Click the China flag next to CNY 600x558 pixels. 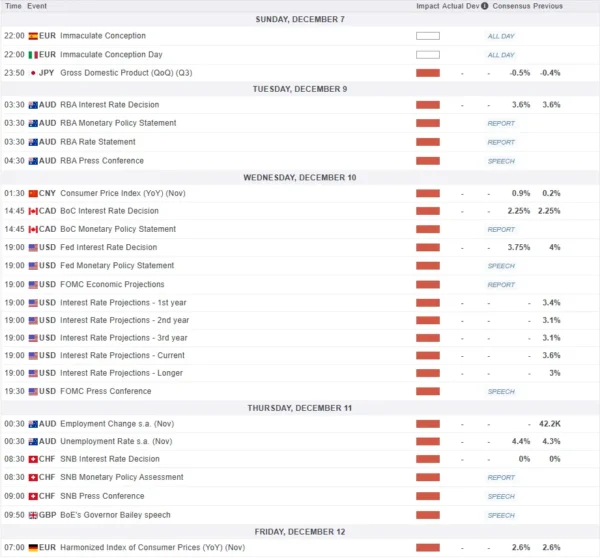pyautogui.click(x=34, y=192)
